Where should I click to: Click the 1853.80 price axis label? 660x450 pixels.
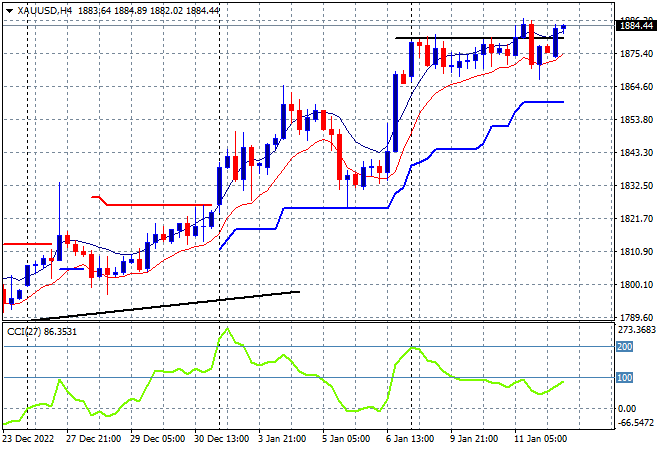[636, 120]
